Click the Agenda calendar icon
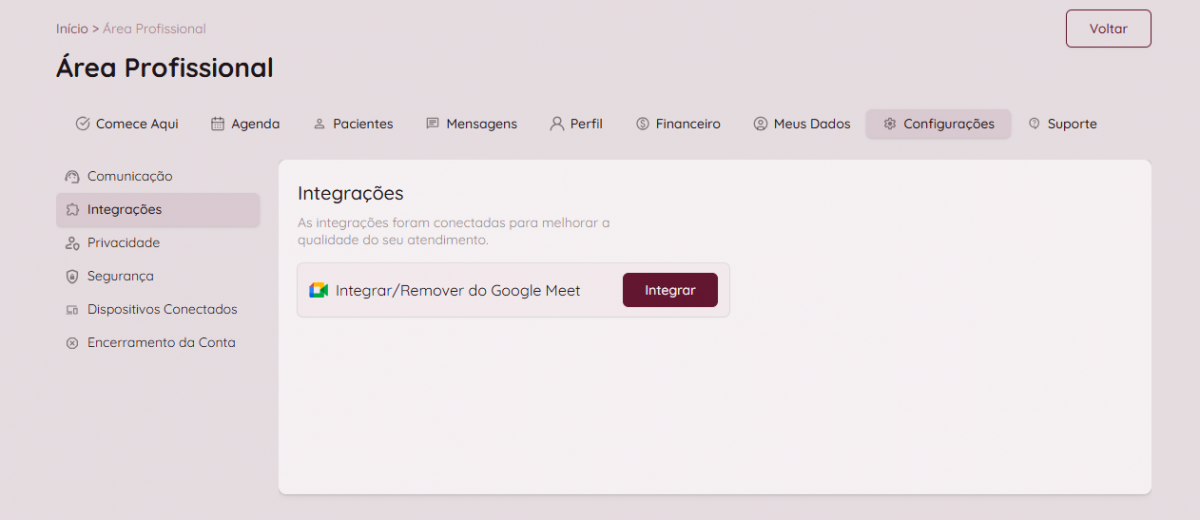The width and height of the screenshot is (1200, 520). 217,124
